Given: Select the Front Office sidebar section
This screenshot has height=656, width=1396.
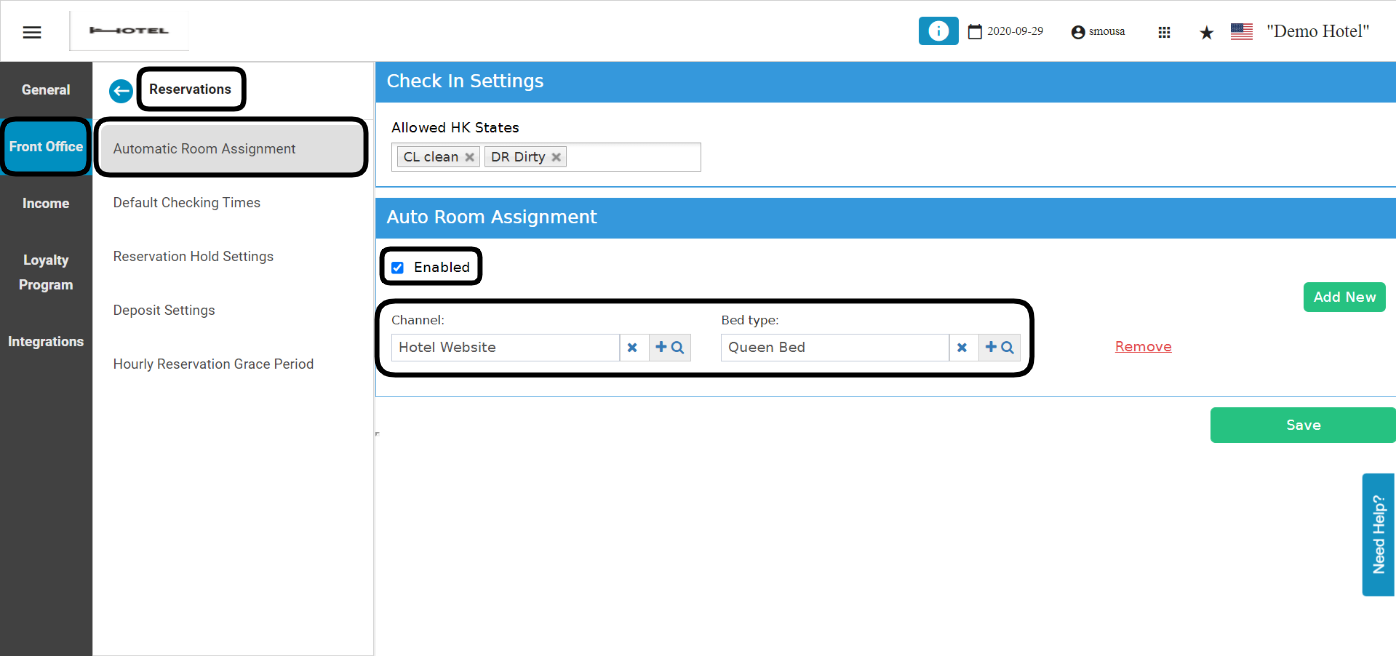Looking at the screenshot, I should point(46,146).
